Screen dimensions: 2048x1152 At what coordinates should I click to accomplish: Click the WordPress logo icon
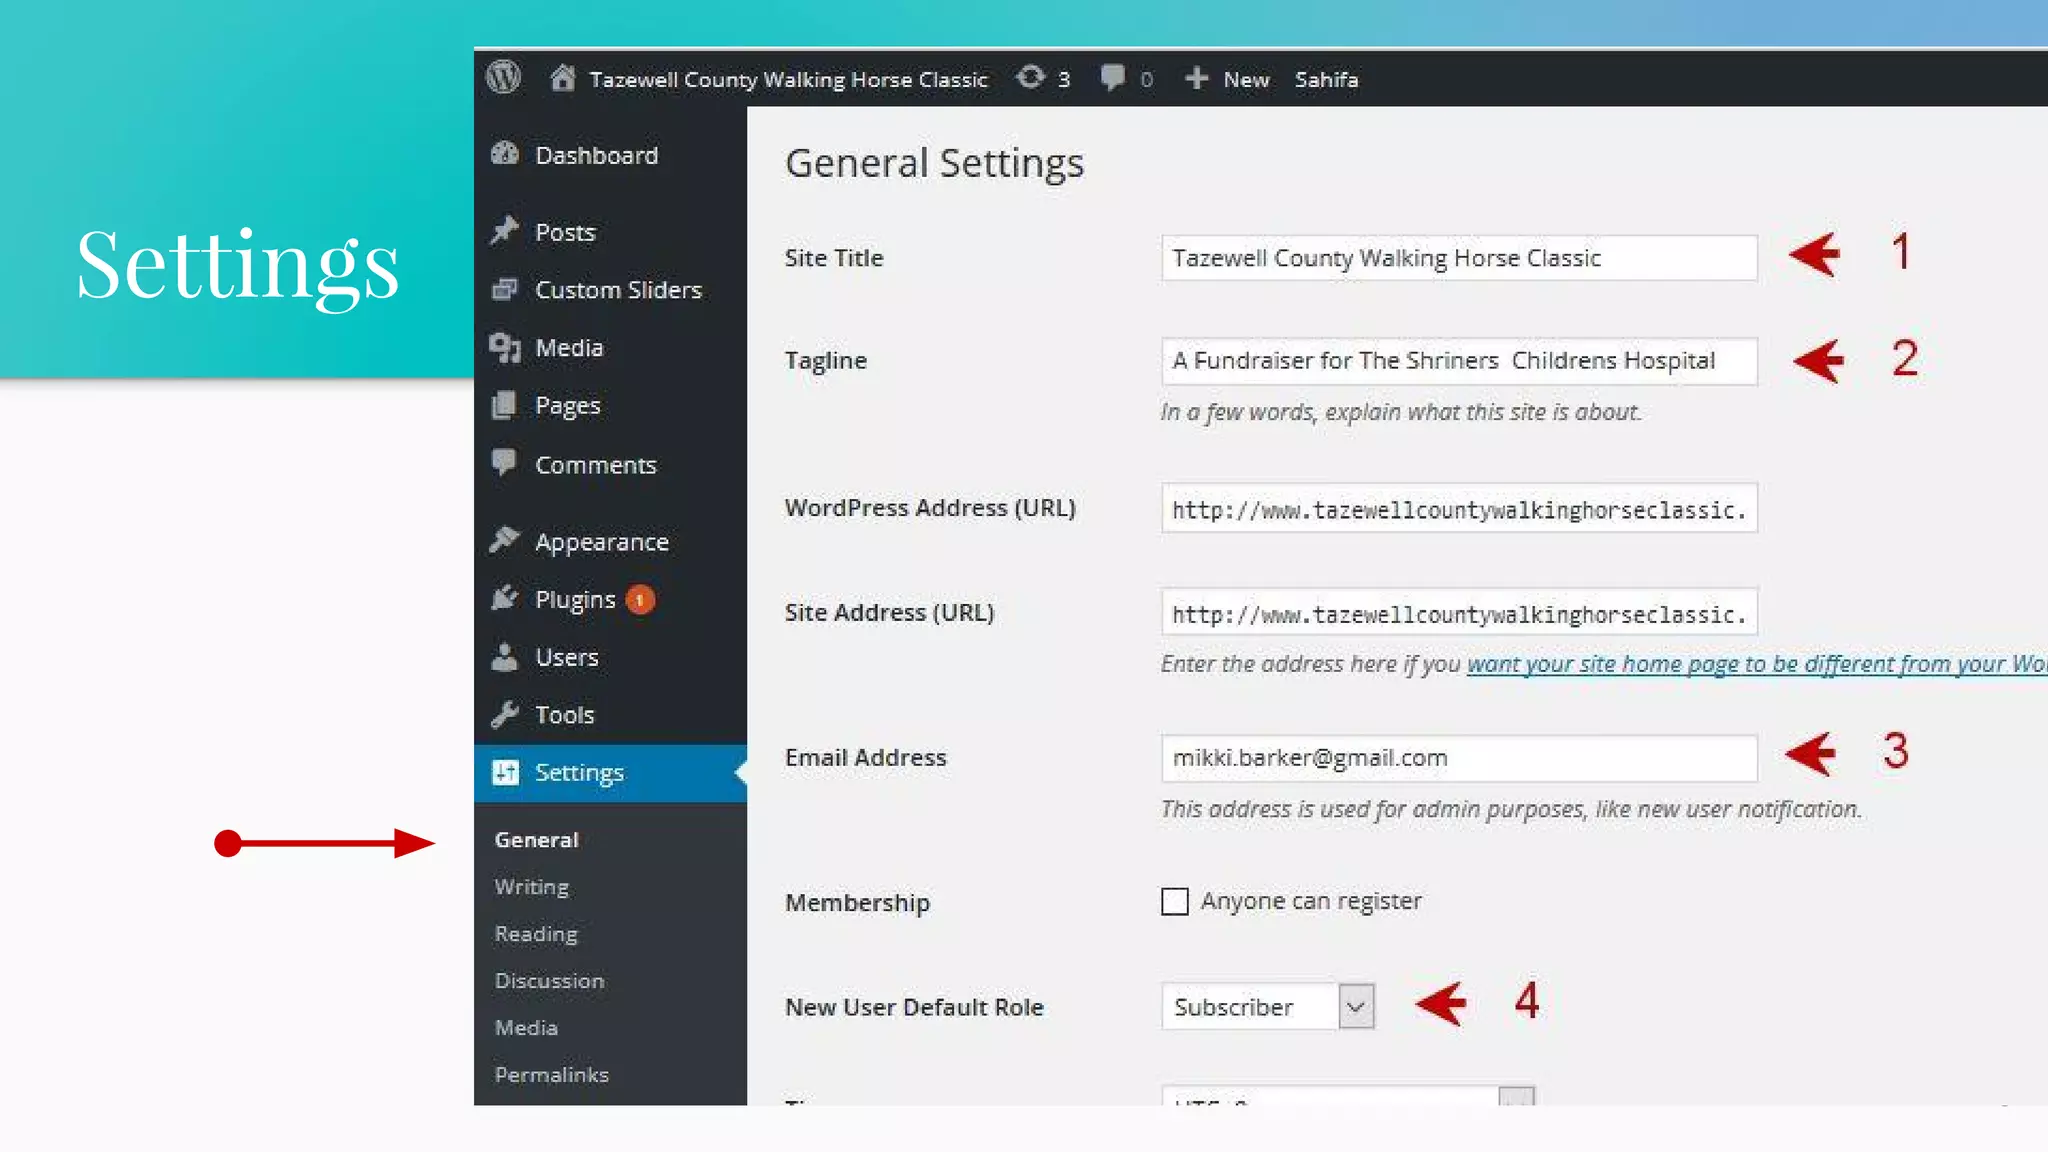click(504, 78)
